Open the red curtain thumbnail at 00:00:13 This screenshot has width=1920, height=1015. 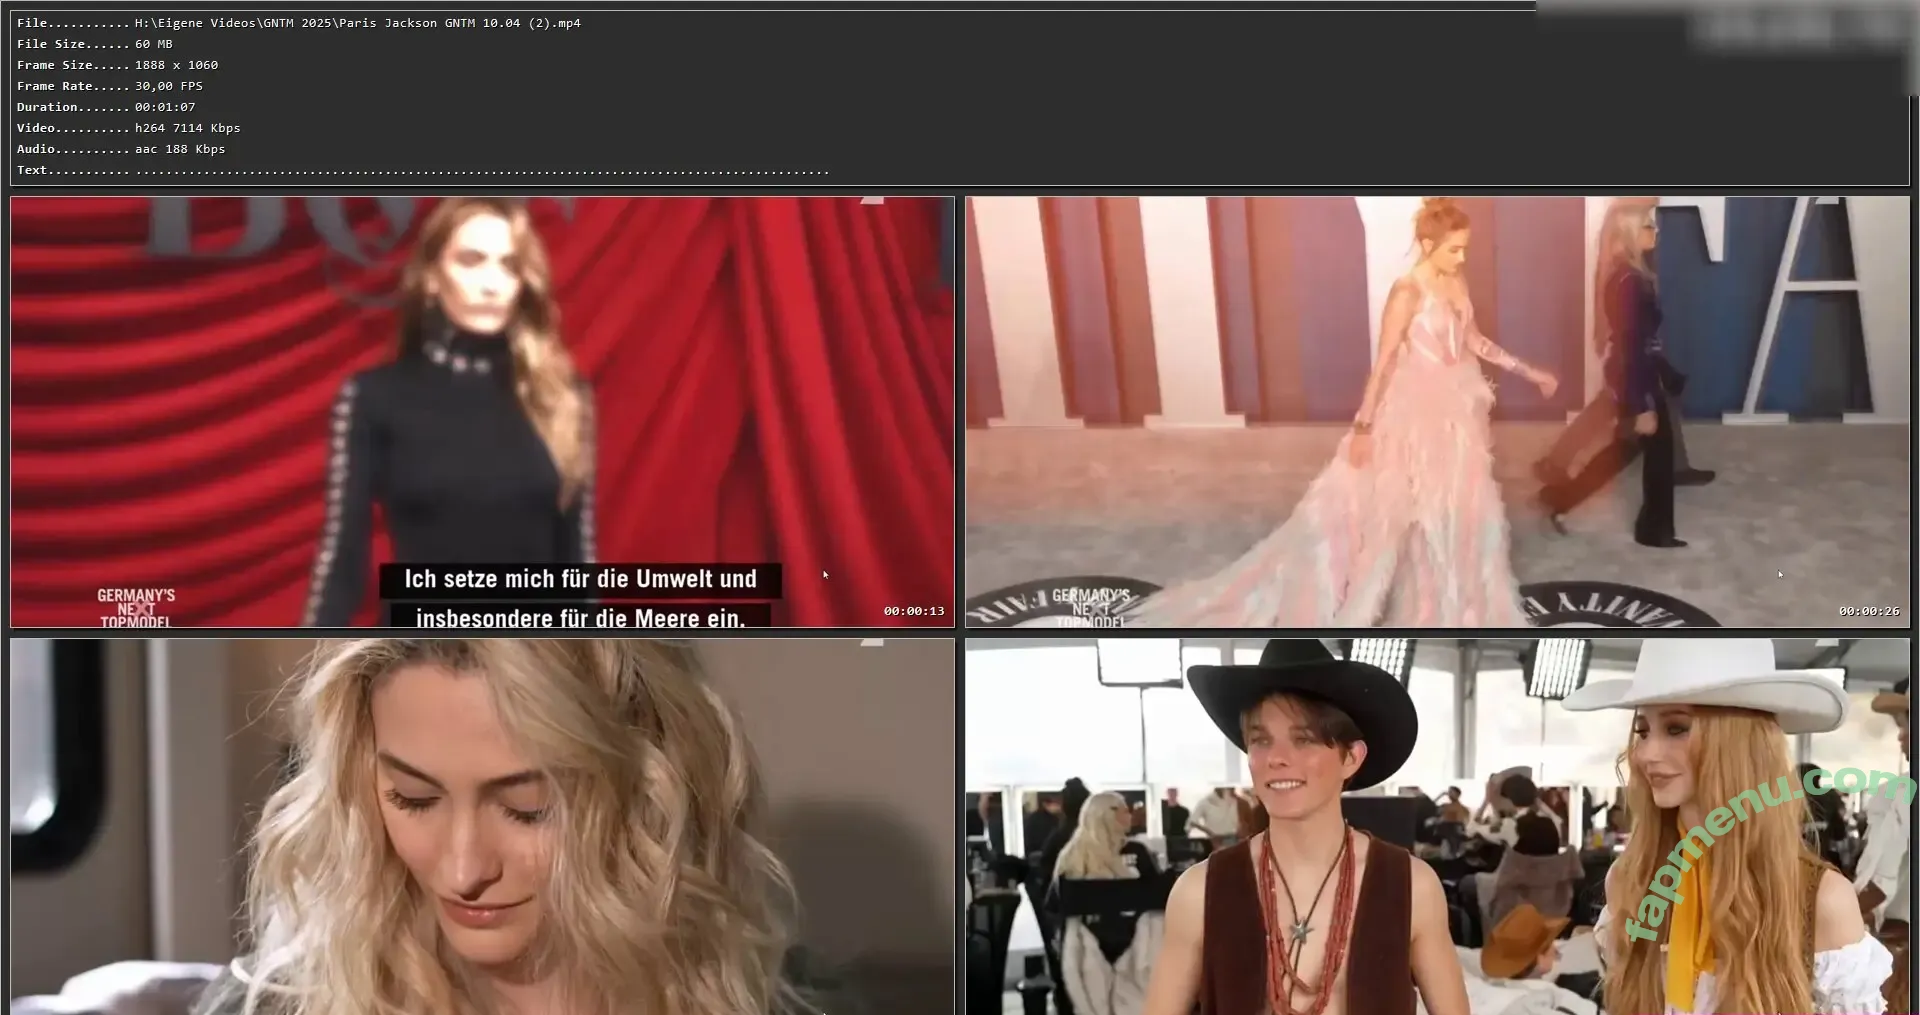pos(482,412)
